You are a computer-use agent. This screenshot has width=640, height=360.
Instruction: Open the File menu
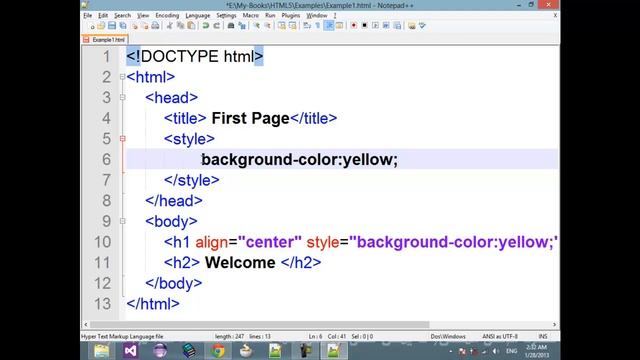point(87,16)
